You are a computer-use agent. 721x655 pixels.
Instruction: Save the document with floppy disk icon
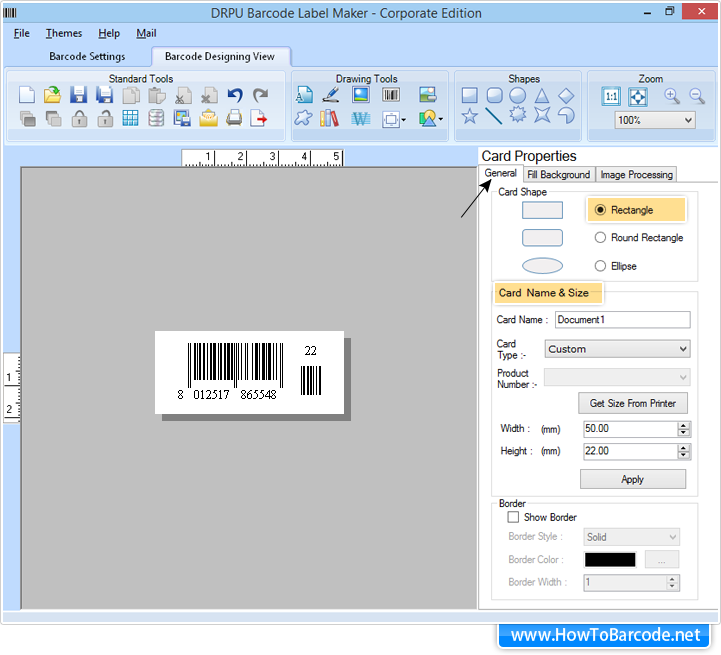[x=79, y=95]
